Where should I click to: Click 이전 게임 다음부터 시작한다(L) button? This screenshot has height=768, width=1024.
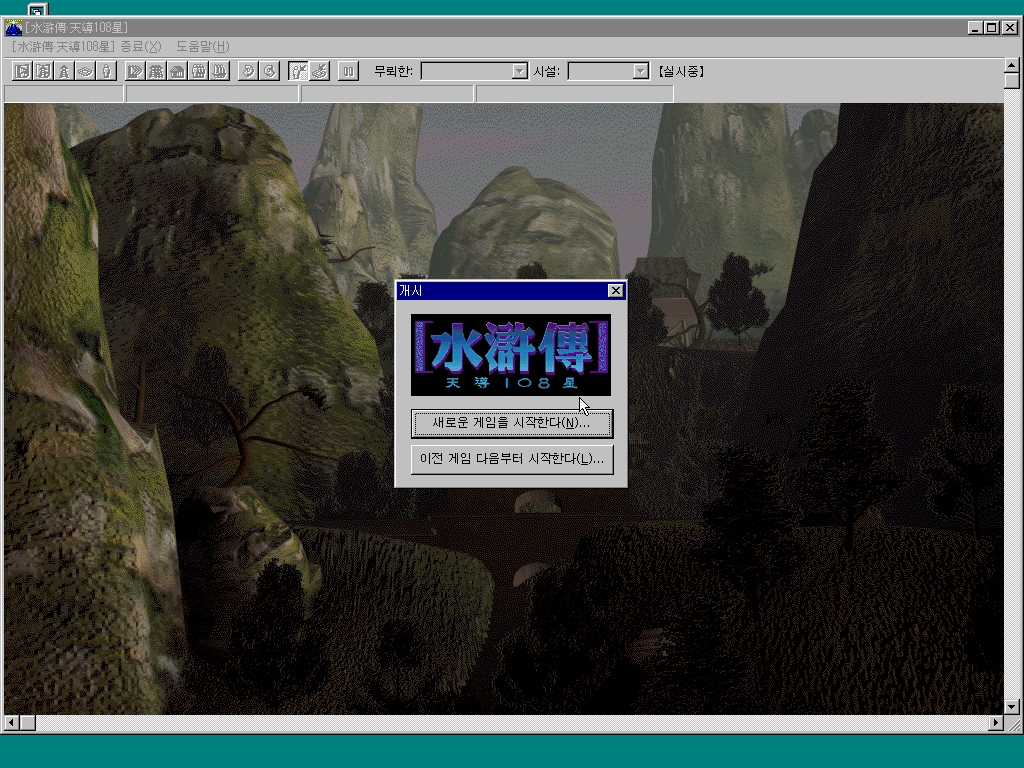tap(512, 459)
